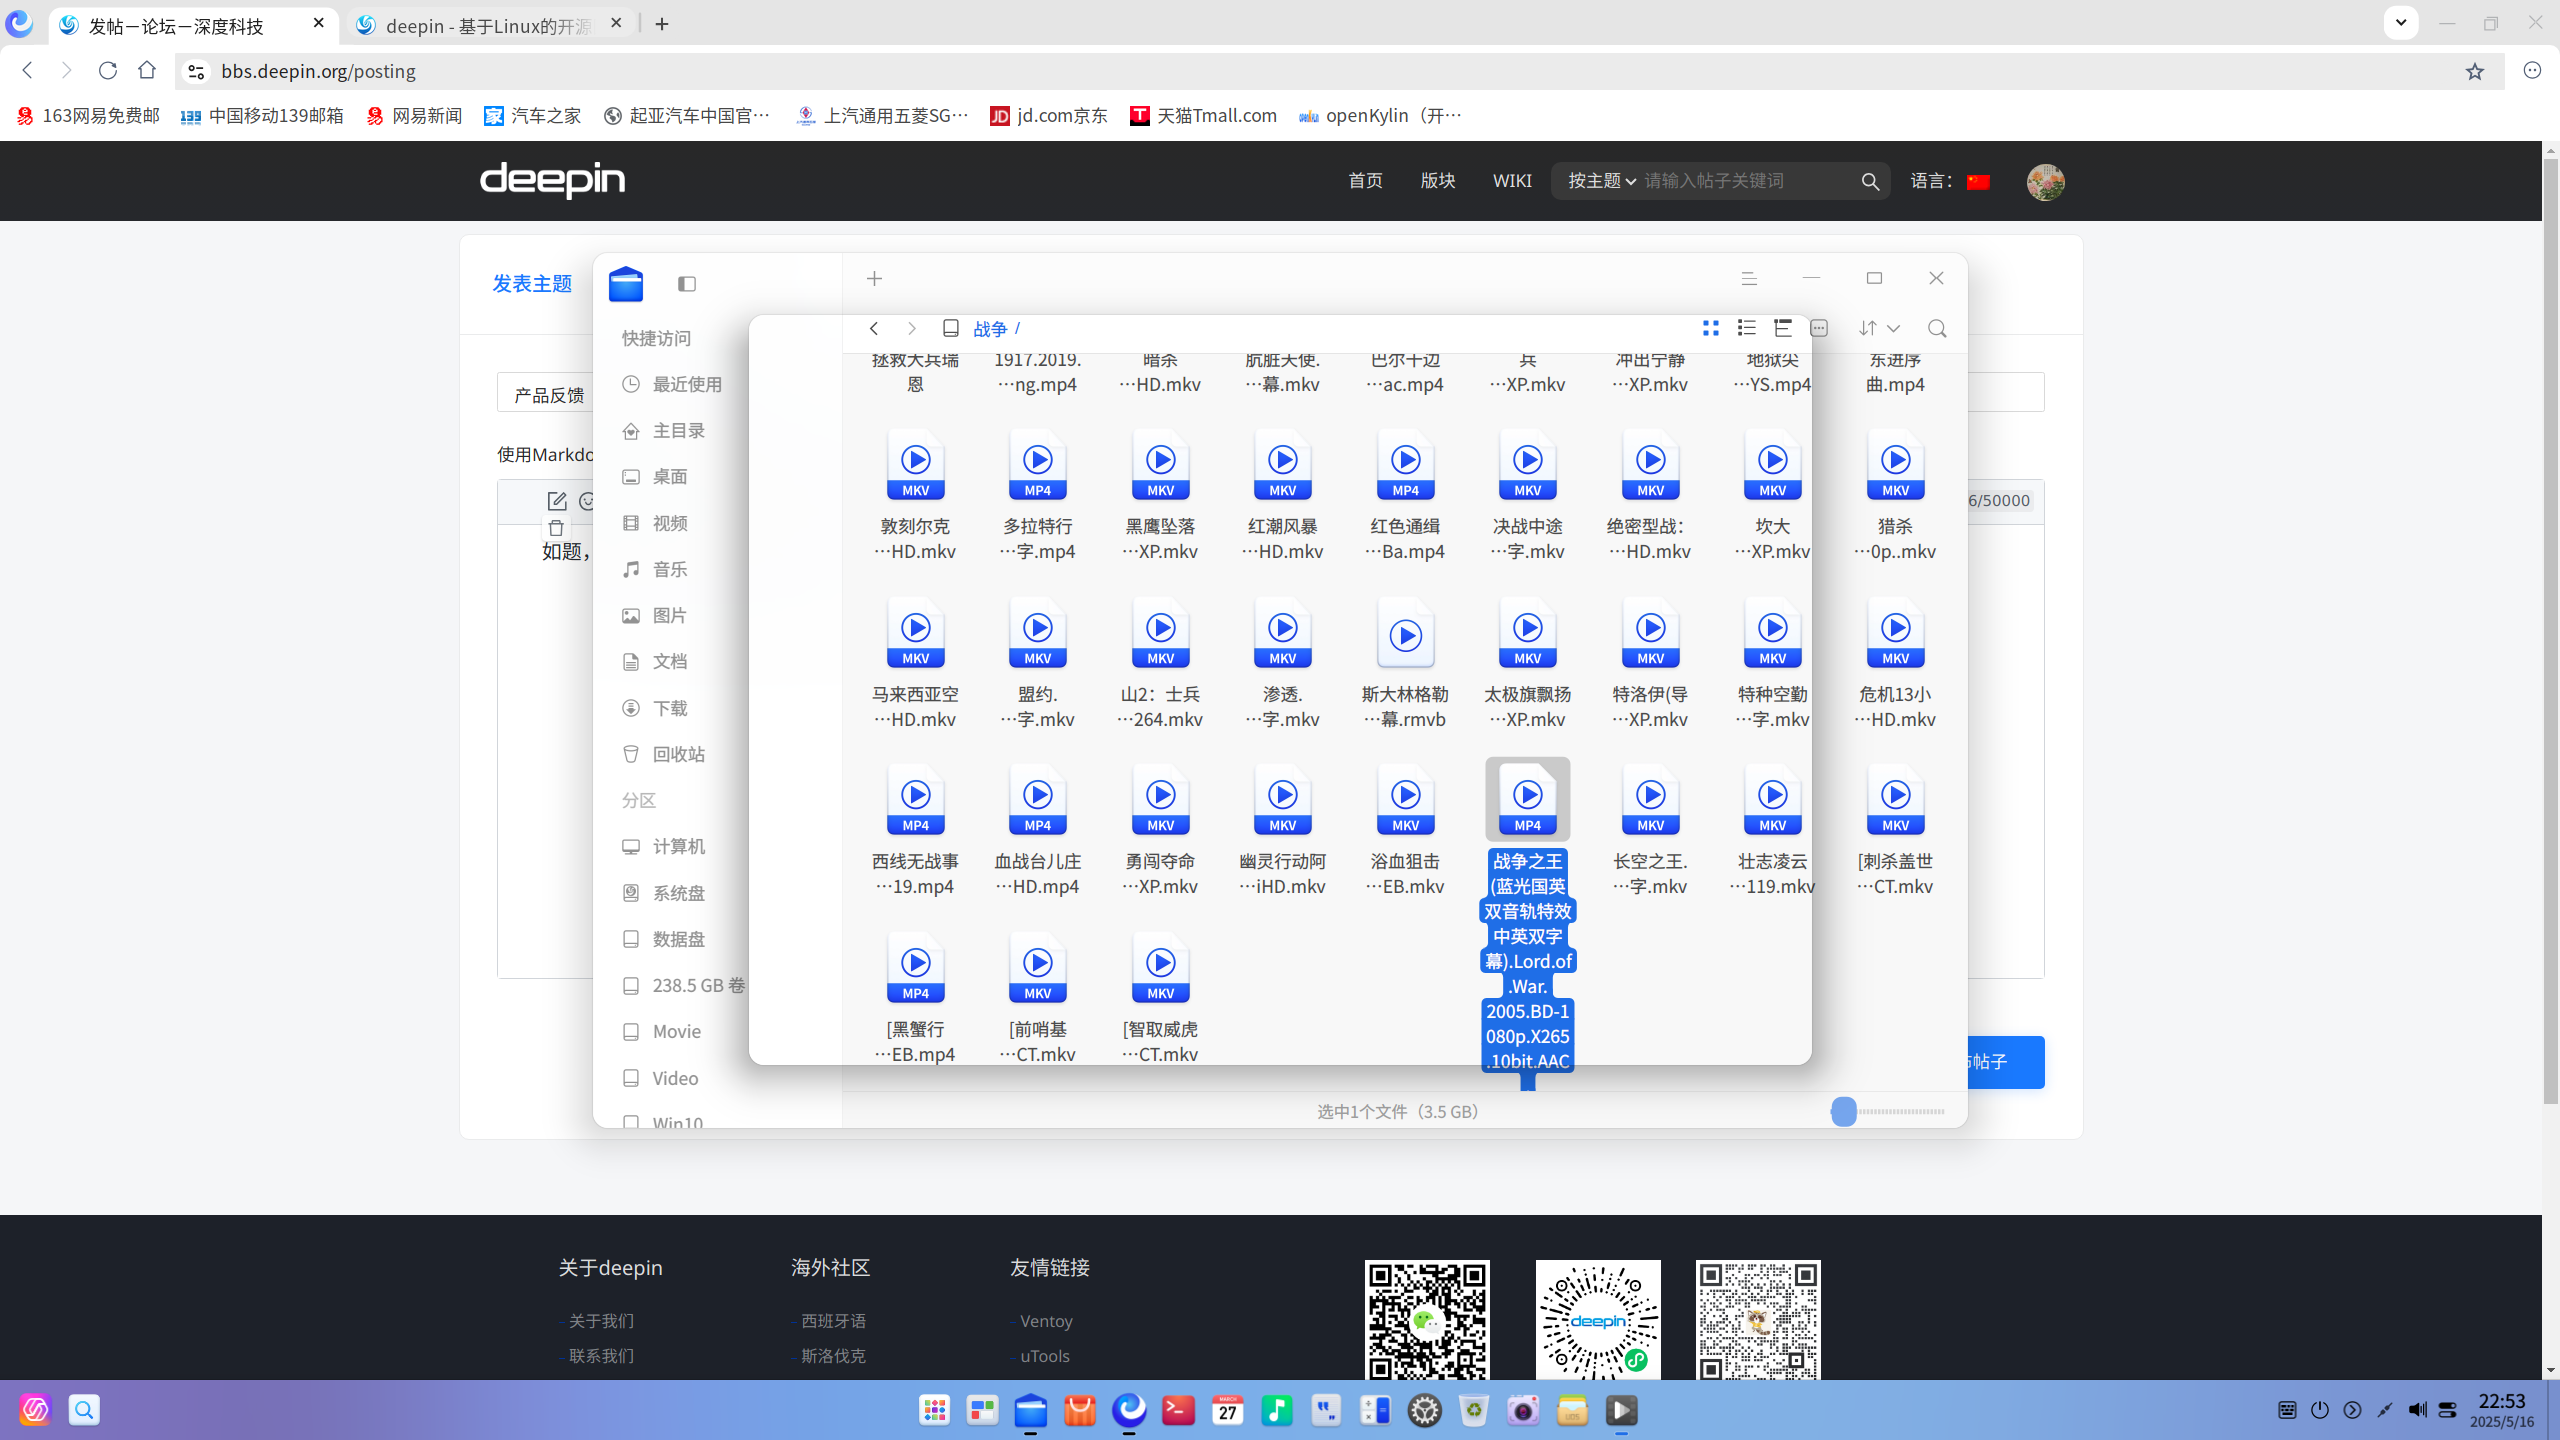Open file manager main menu
Viewport: 2560px width, 1440px height.
pos(1749,279)
